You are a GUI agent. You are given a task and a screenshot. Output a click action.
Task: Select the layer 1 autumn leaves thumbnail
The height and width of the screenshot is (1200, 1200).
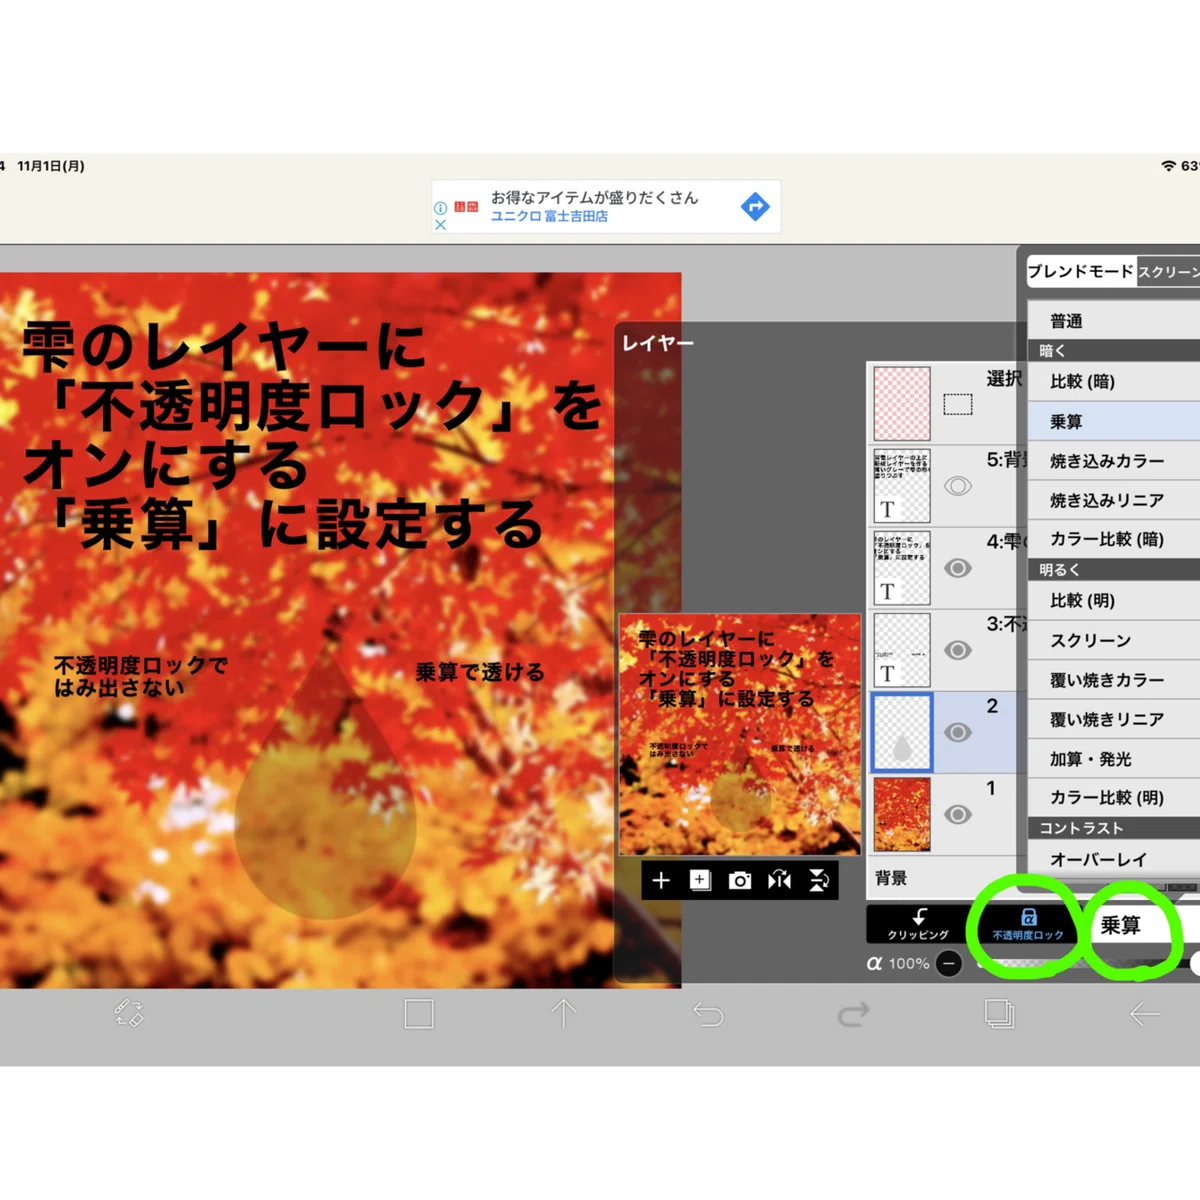(x=902, y=814)
